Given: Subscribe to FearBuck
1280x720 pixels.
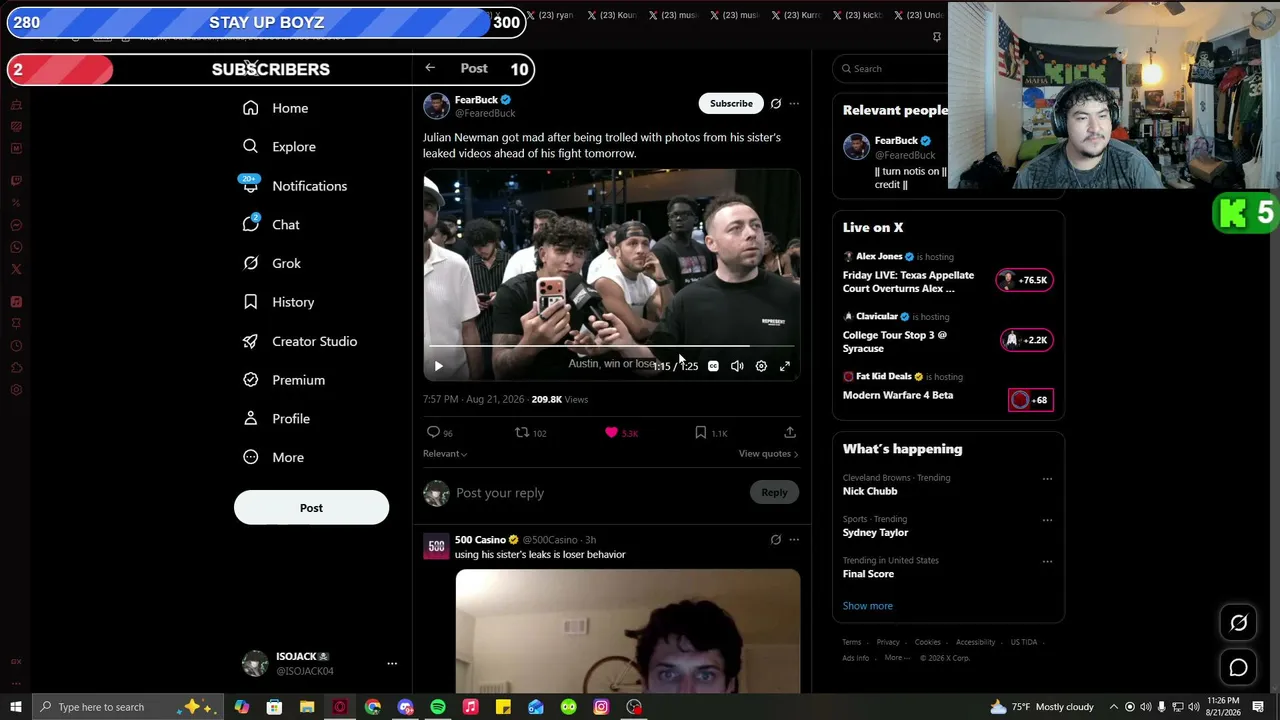Looking at the screenshot, I should click(731, 103).
